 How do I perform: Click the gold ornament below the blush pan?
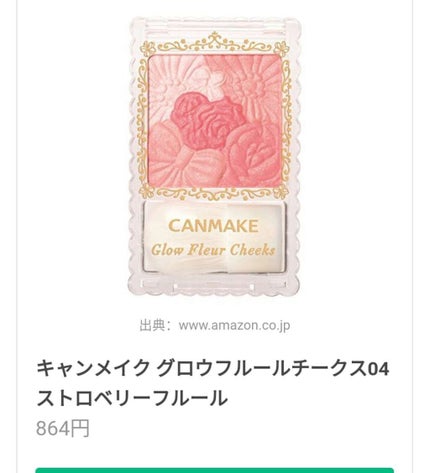(x=215, y=193)
